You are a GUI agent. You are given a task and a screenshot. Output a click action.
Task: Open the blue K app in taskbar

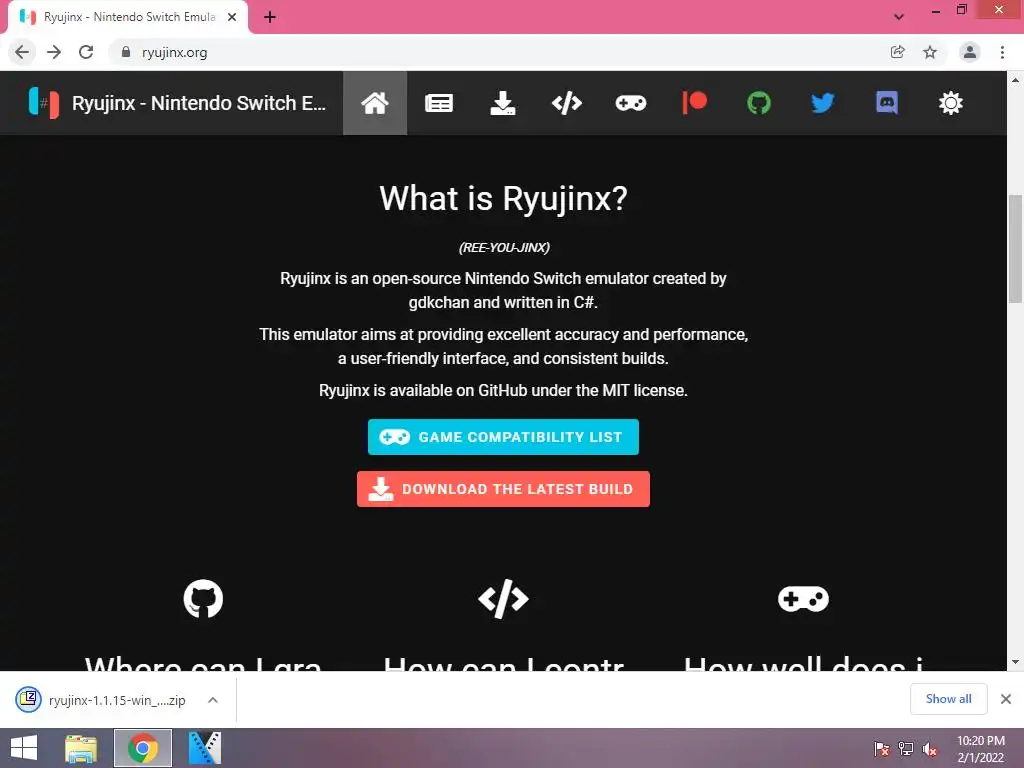click(204, 748)
